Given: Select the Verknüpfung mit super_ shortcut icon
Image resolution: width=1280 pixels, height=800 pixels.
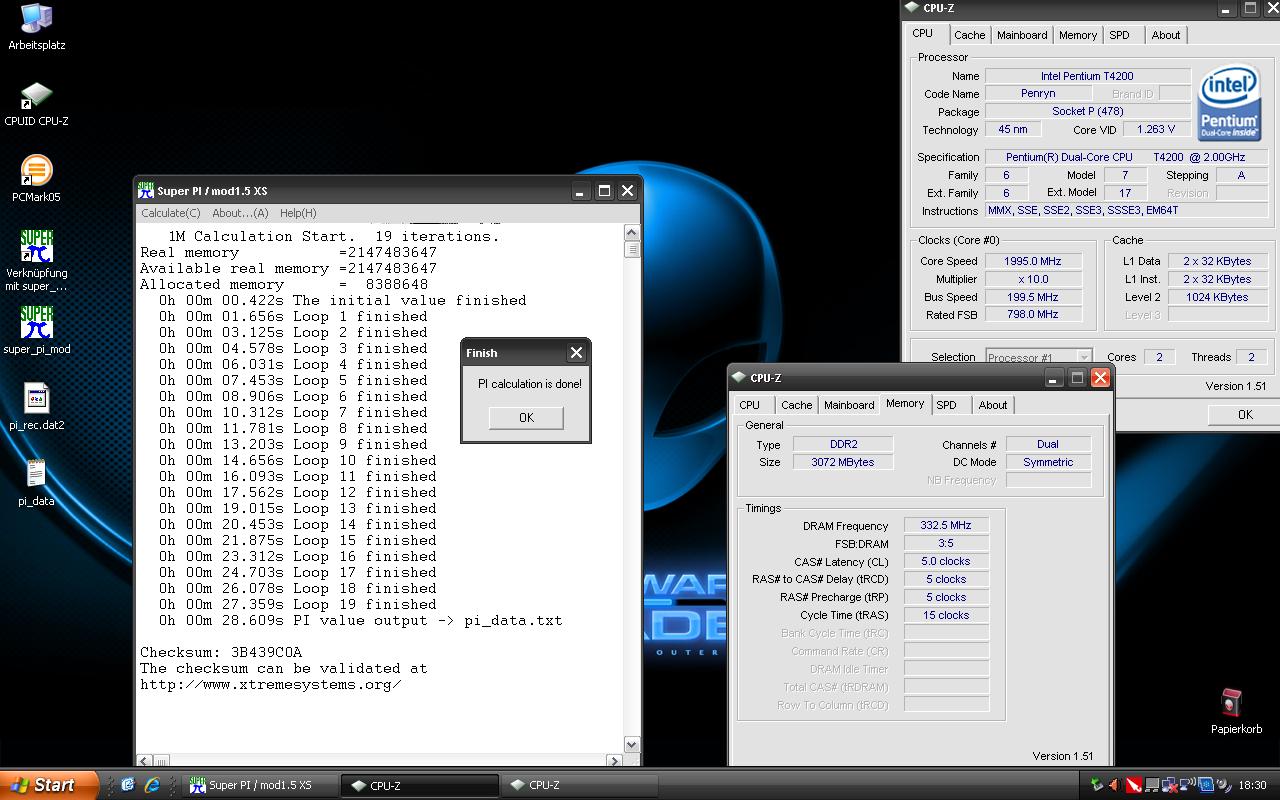Looking at the screenshot, I should (36, 246).
